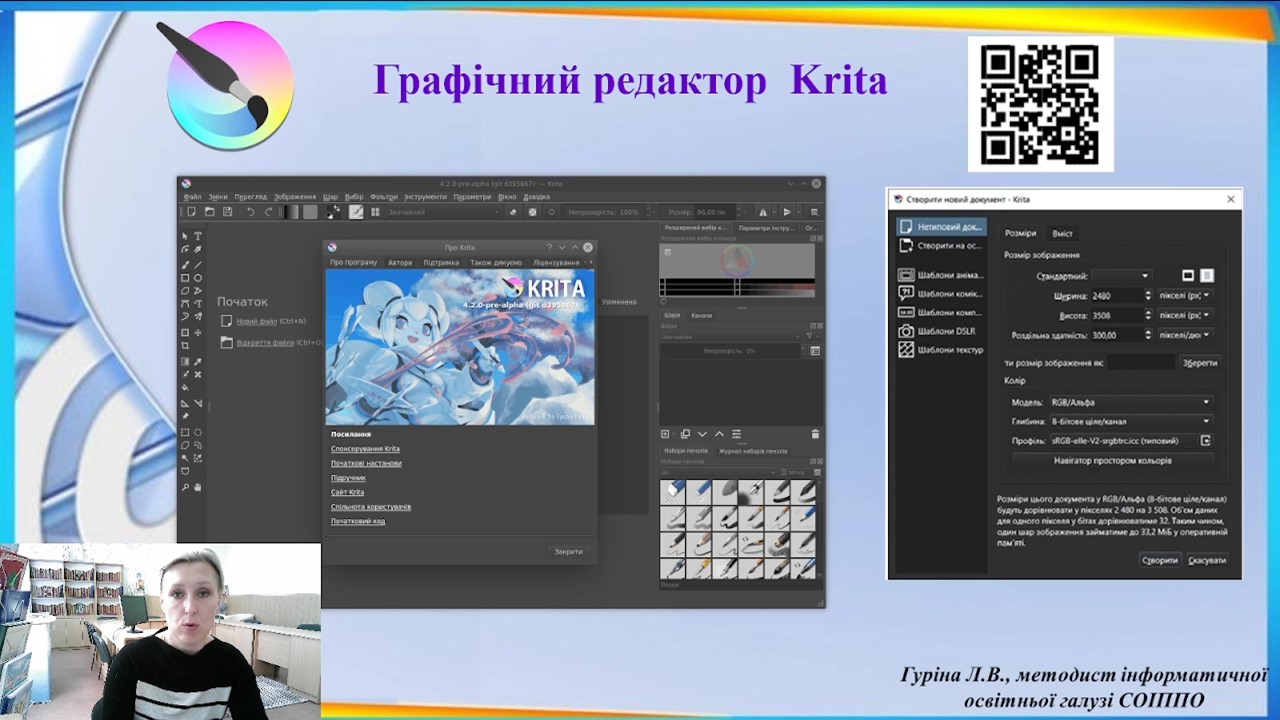
Task: Select the Move tool in toolbox
Action: click(198, 332)
